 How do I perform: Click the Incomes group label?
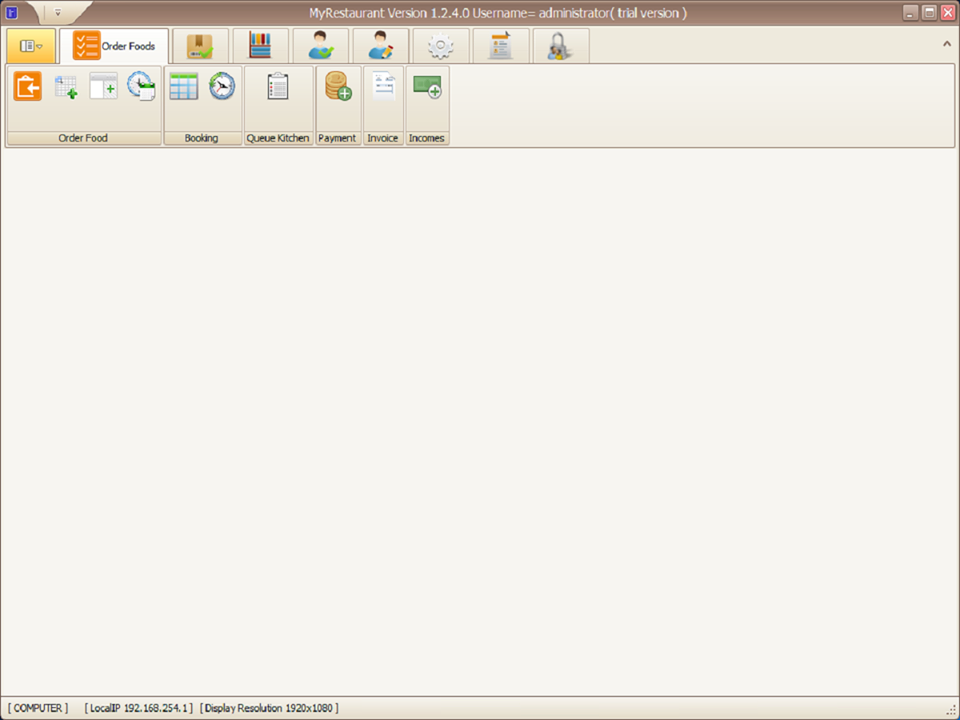tap(427, 138)
